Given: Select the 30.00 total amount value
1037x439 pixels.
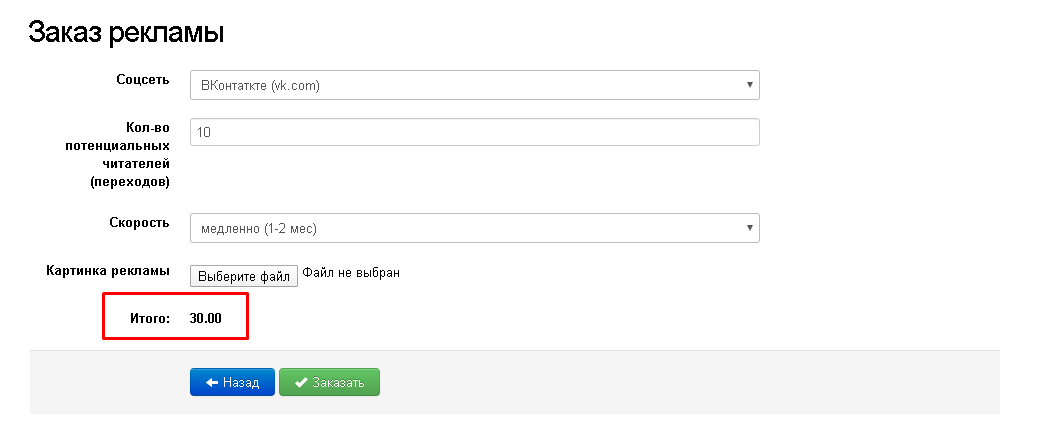Looking at the screenshot, I should tap(205, 319).
